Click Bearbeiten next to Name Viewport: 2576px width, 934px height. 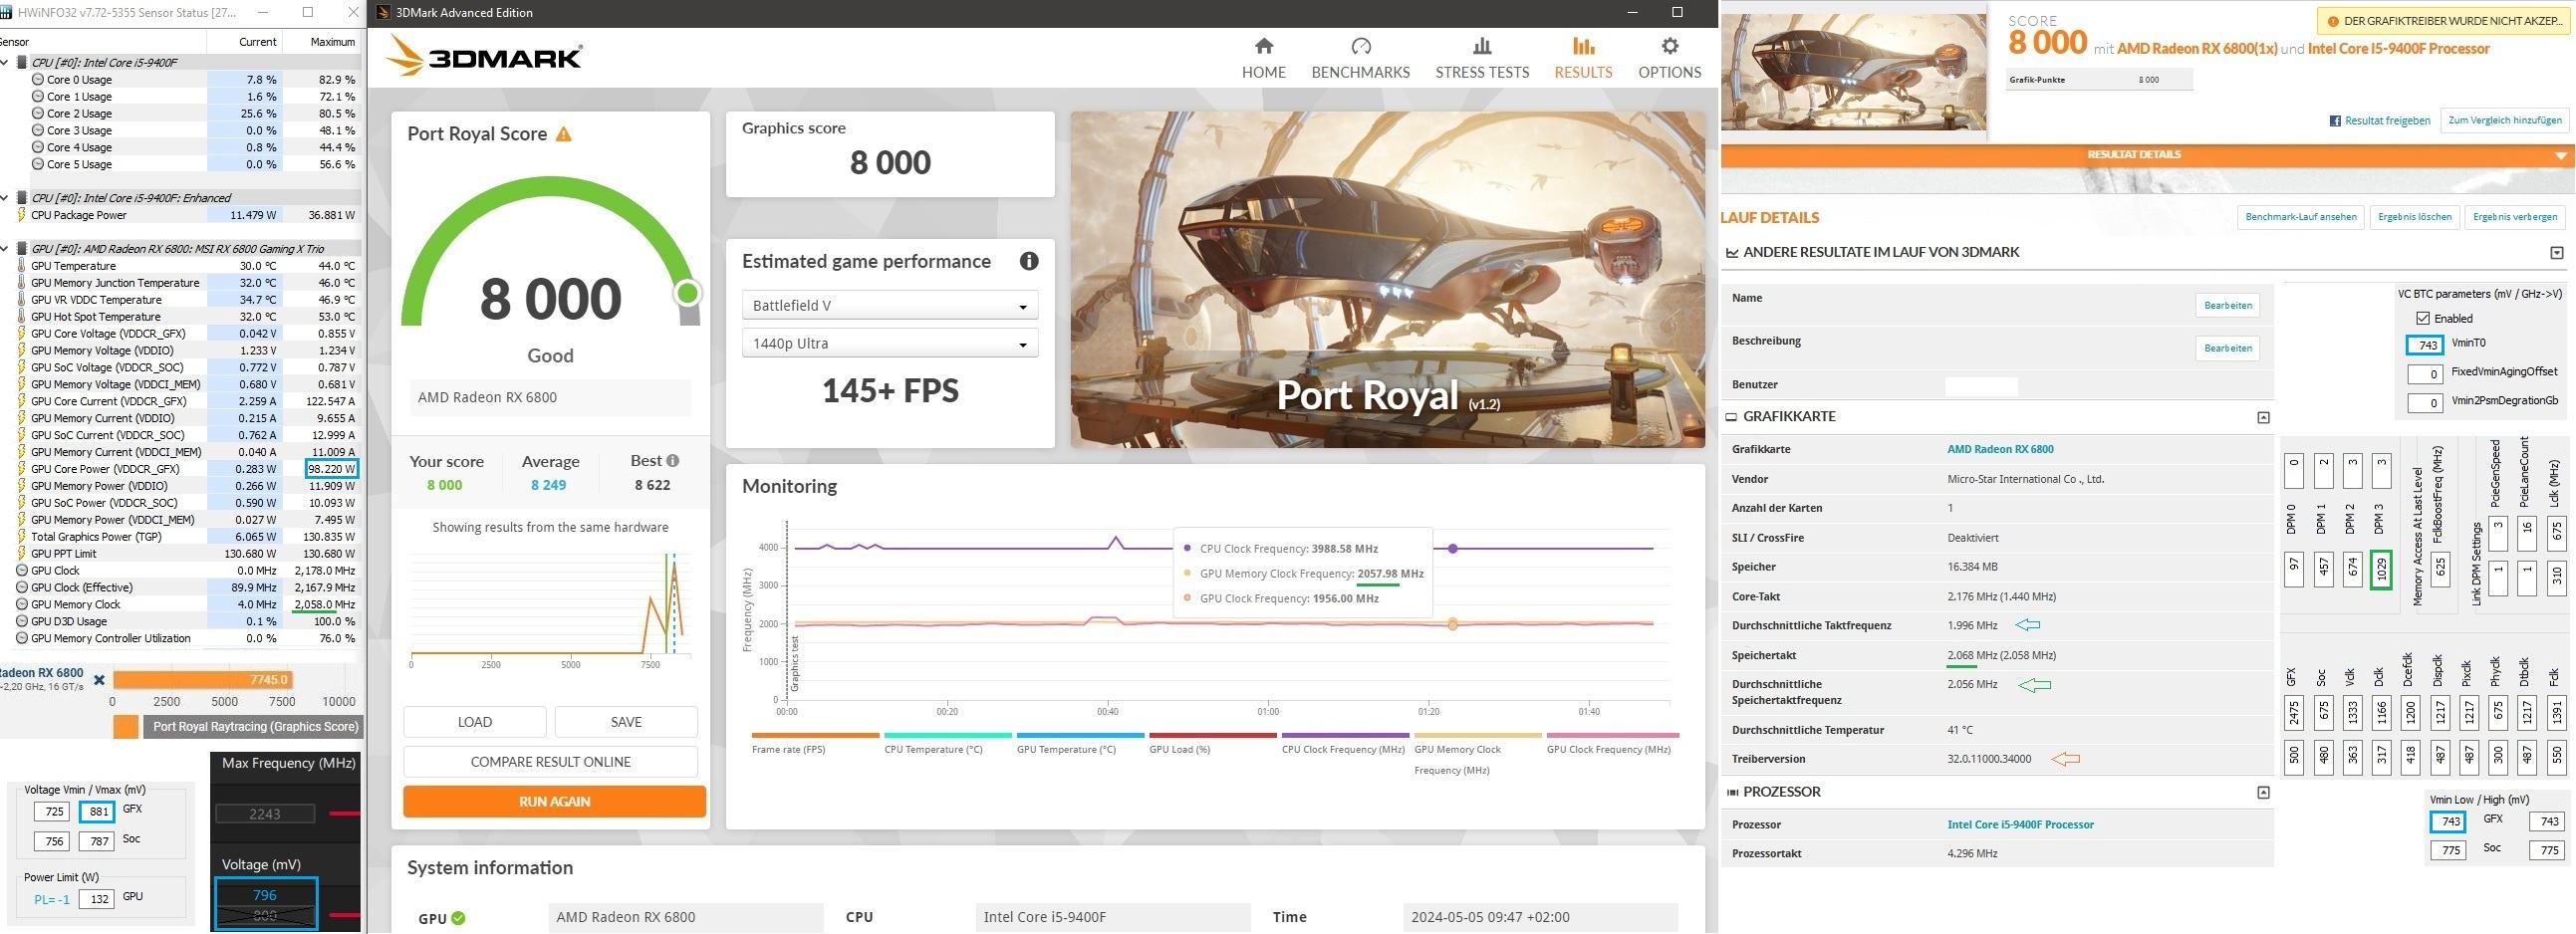2228,306
